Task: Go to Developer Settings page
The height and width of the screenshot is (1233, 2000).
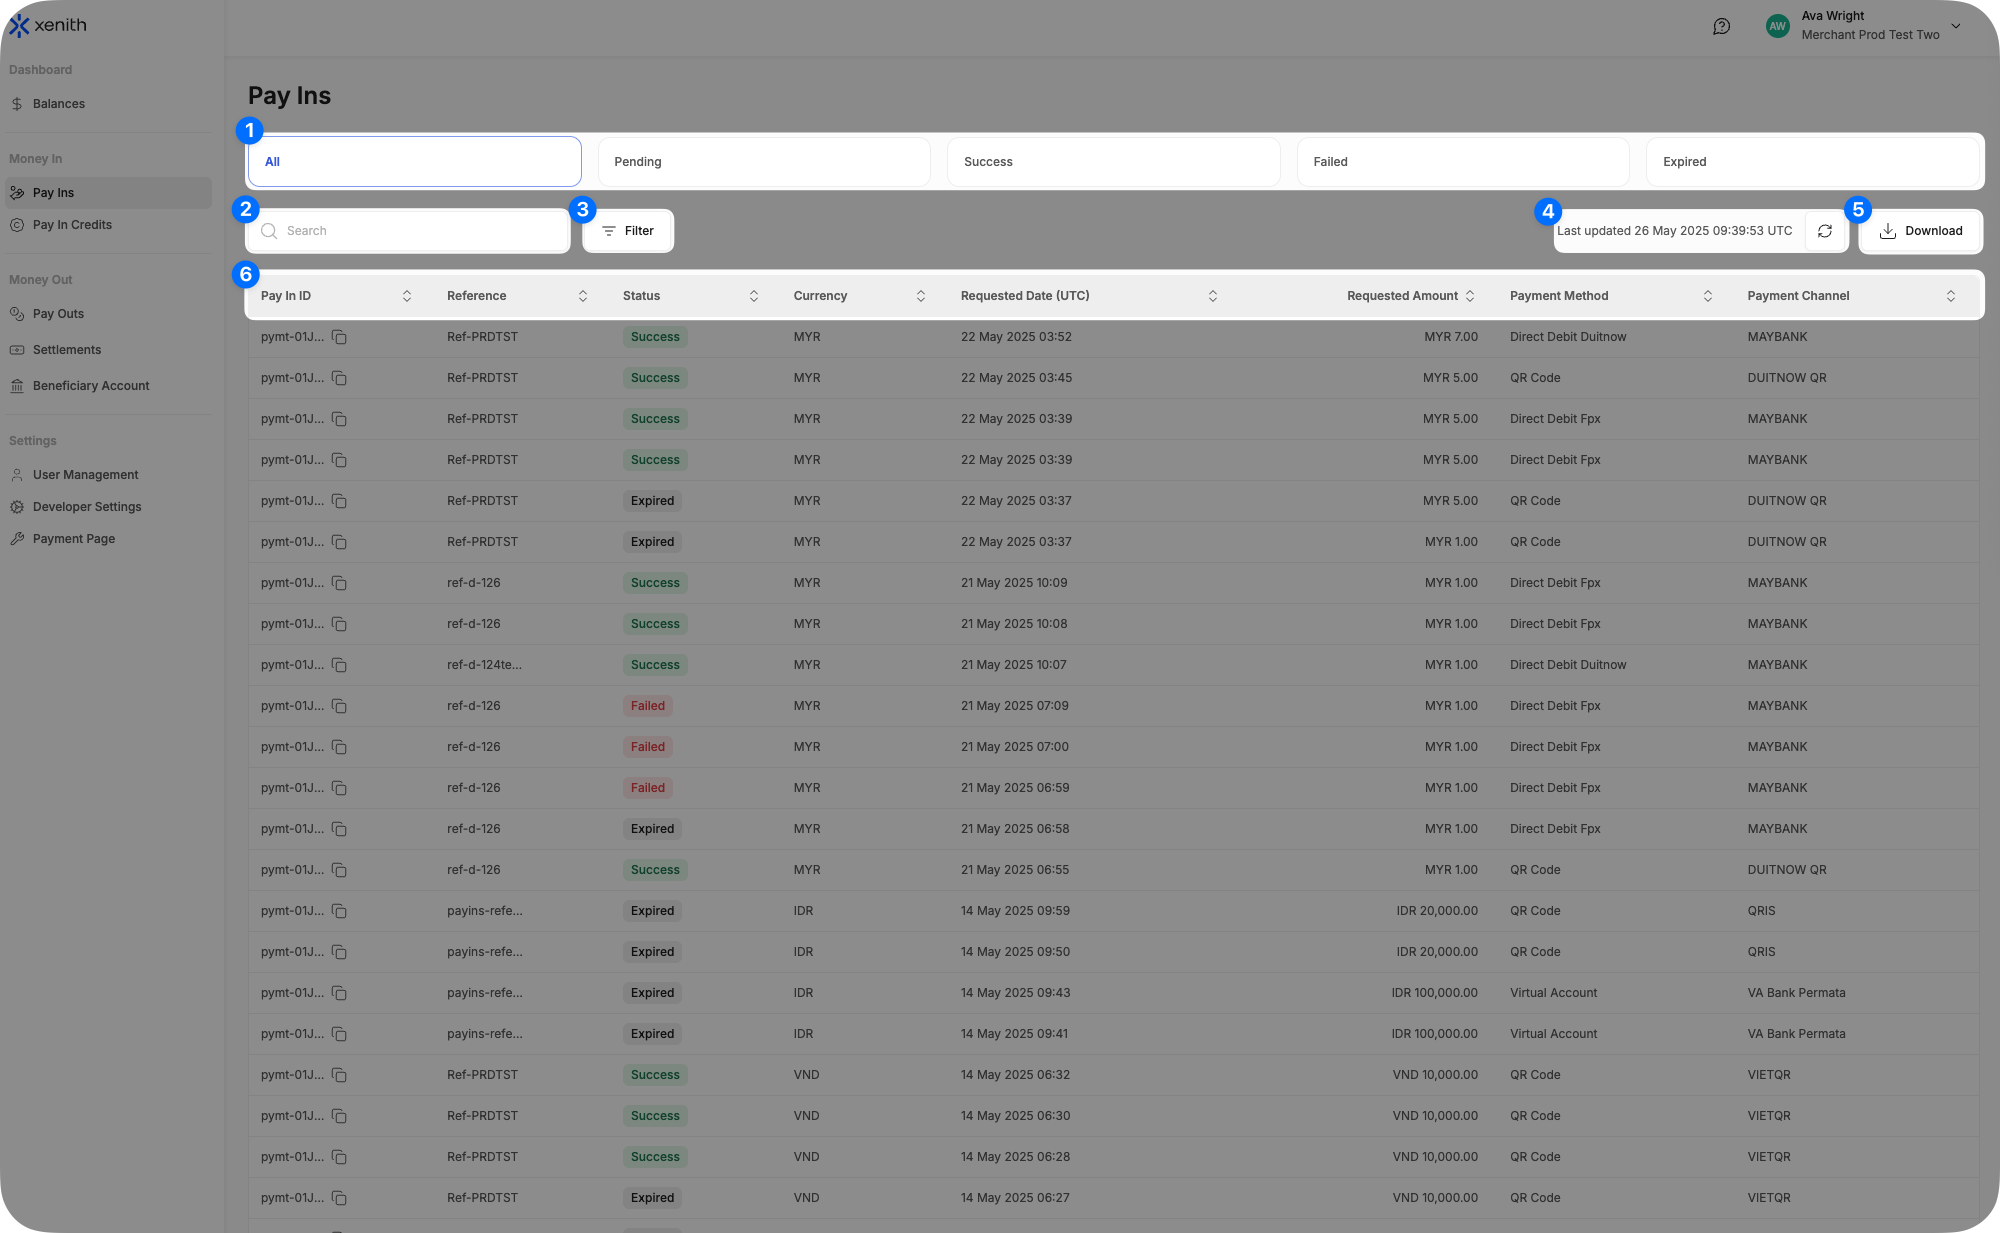Action: tap(87, 507)
